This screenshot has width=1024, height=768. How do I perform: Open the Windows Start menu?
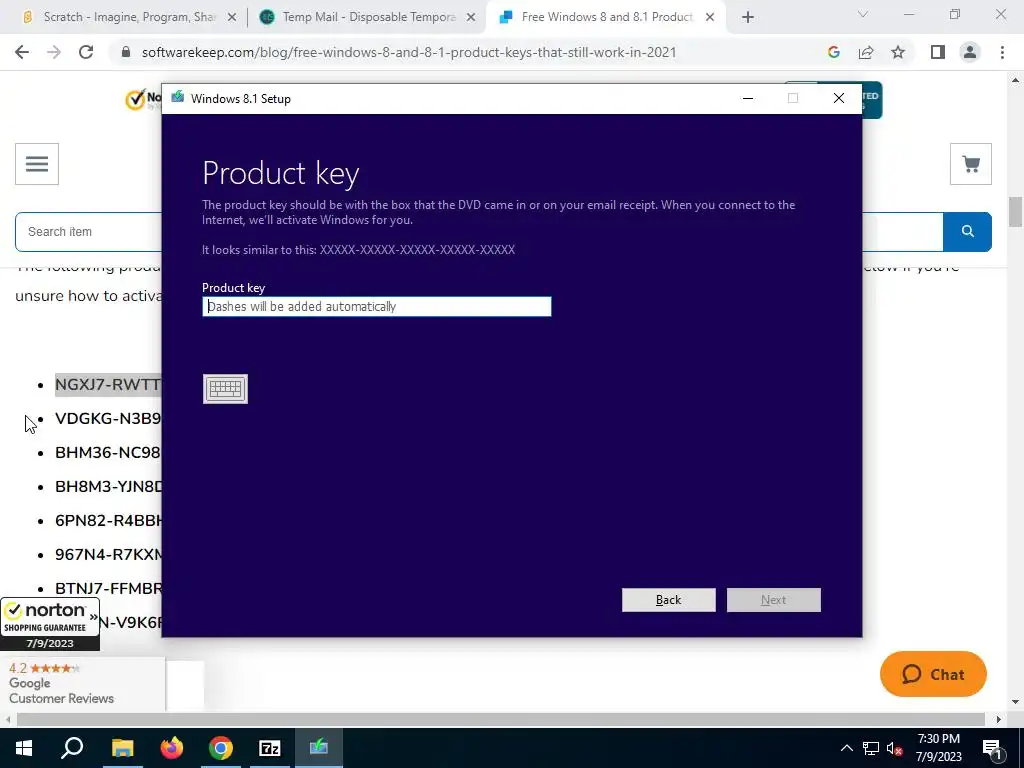[x=24, y=748]
